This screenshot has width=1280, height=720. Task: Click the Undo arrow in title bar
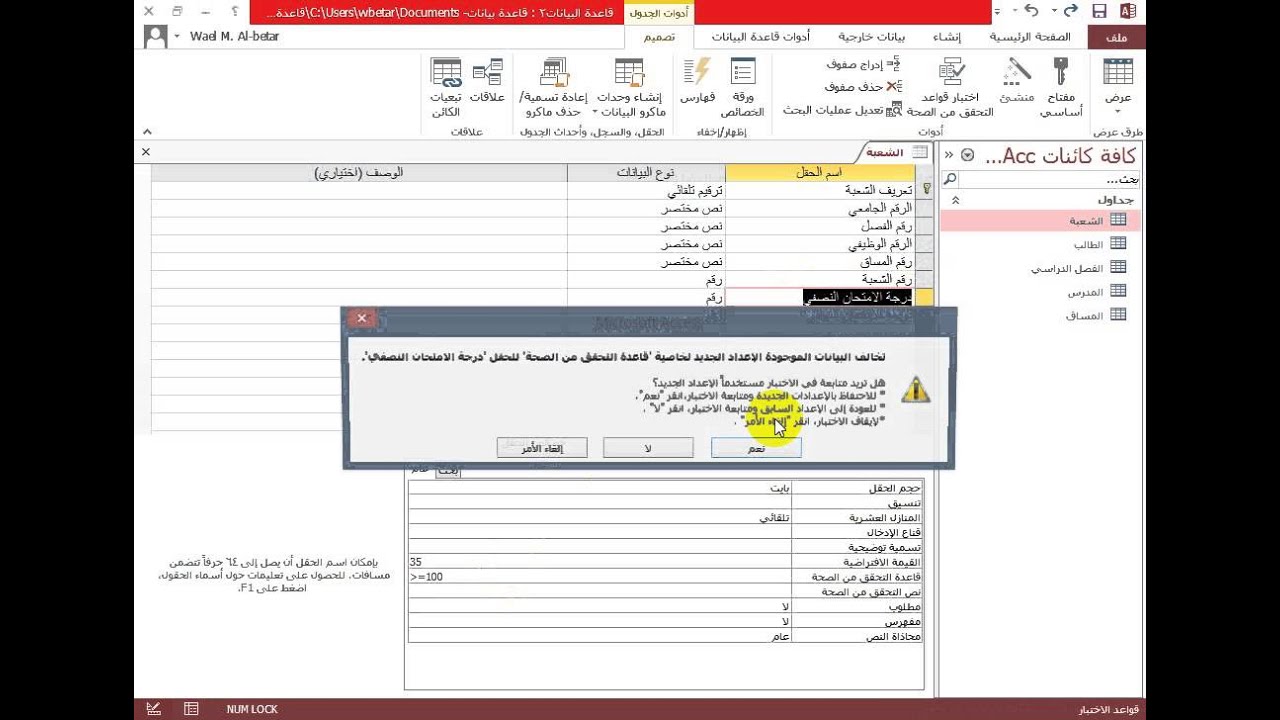point(1033,11)
